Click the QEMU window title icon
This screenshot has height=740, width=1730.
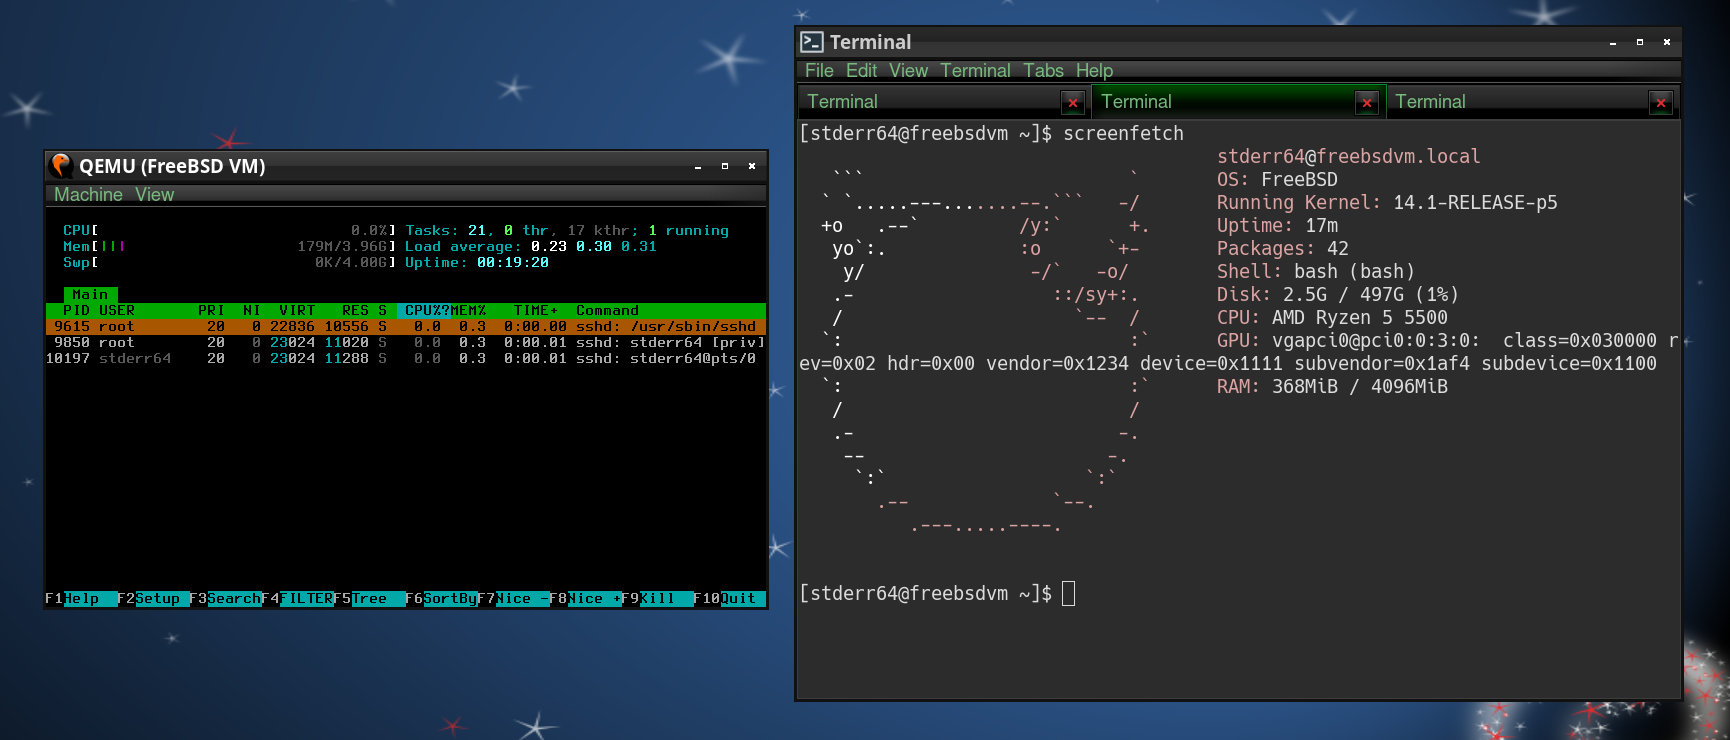pyautogui.click(x=61, y=166)
